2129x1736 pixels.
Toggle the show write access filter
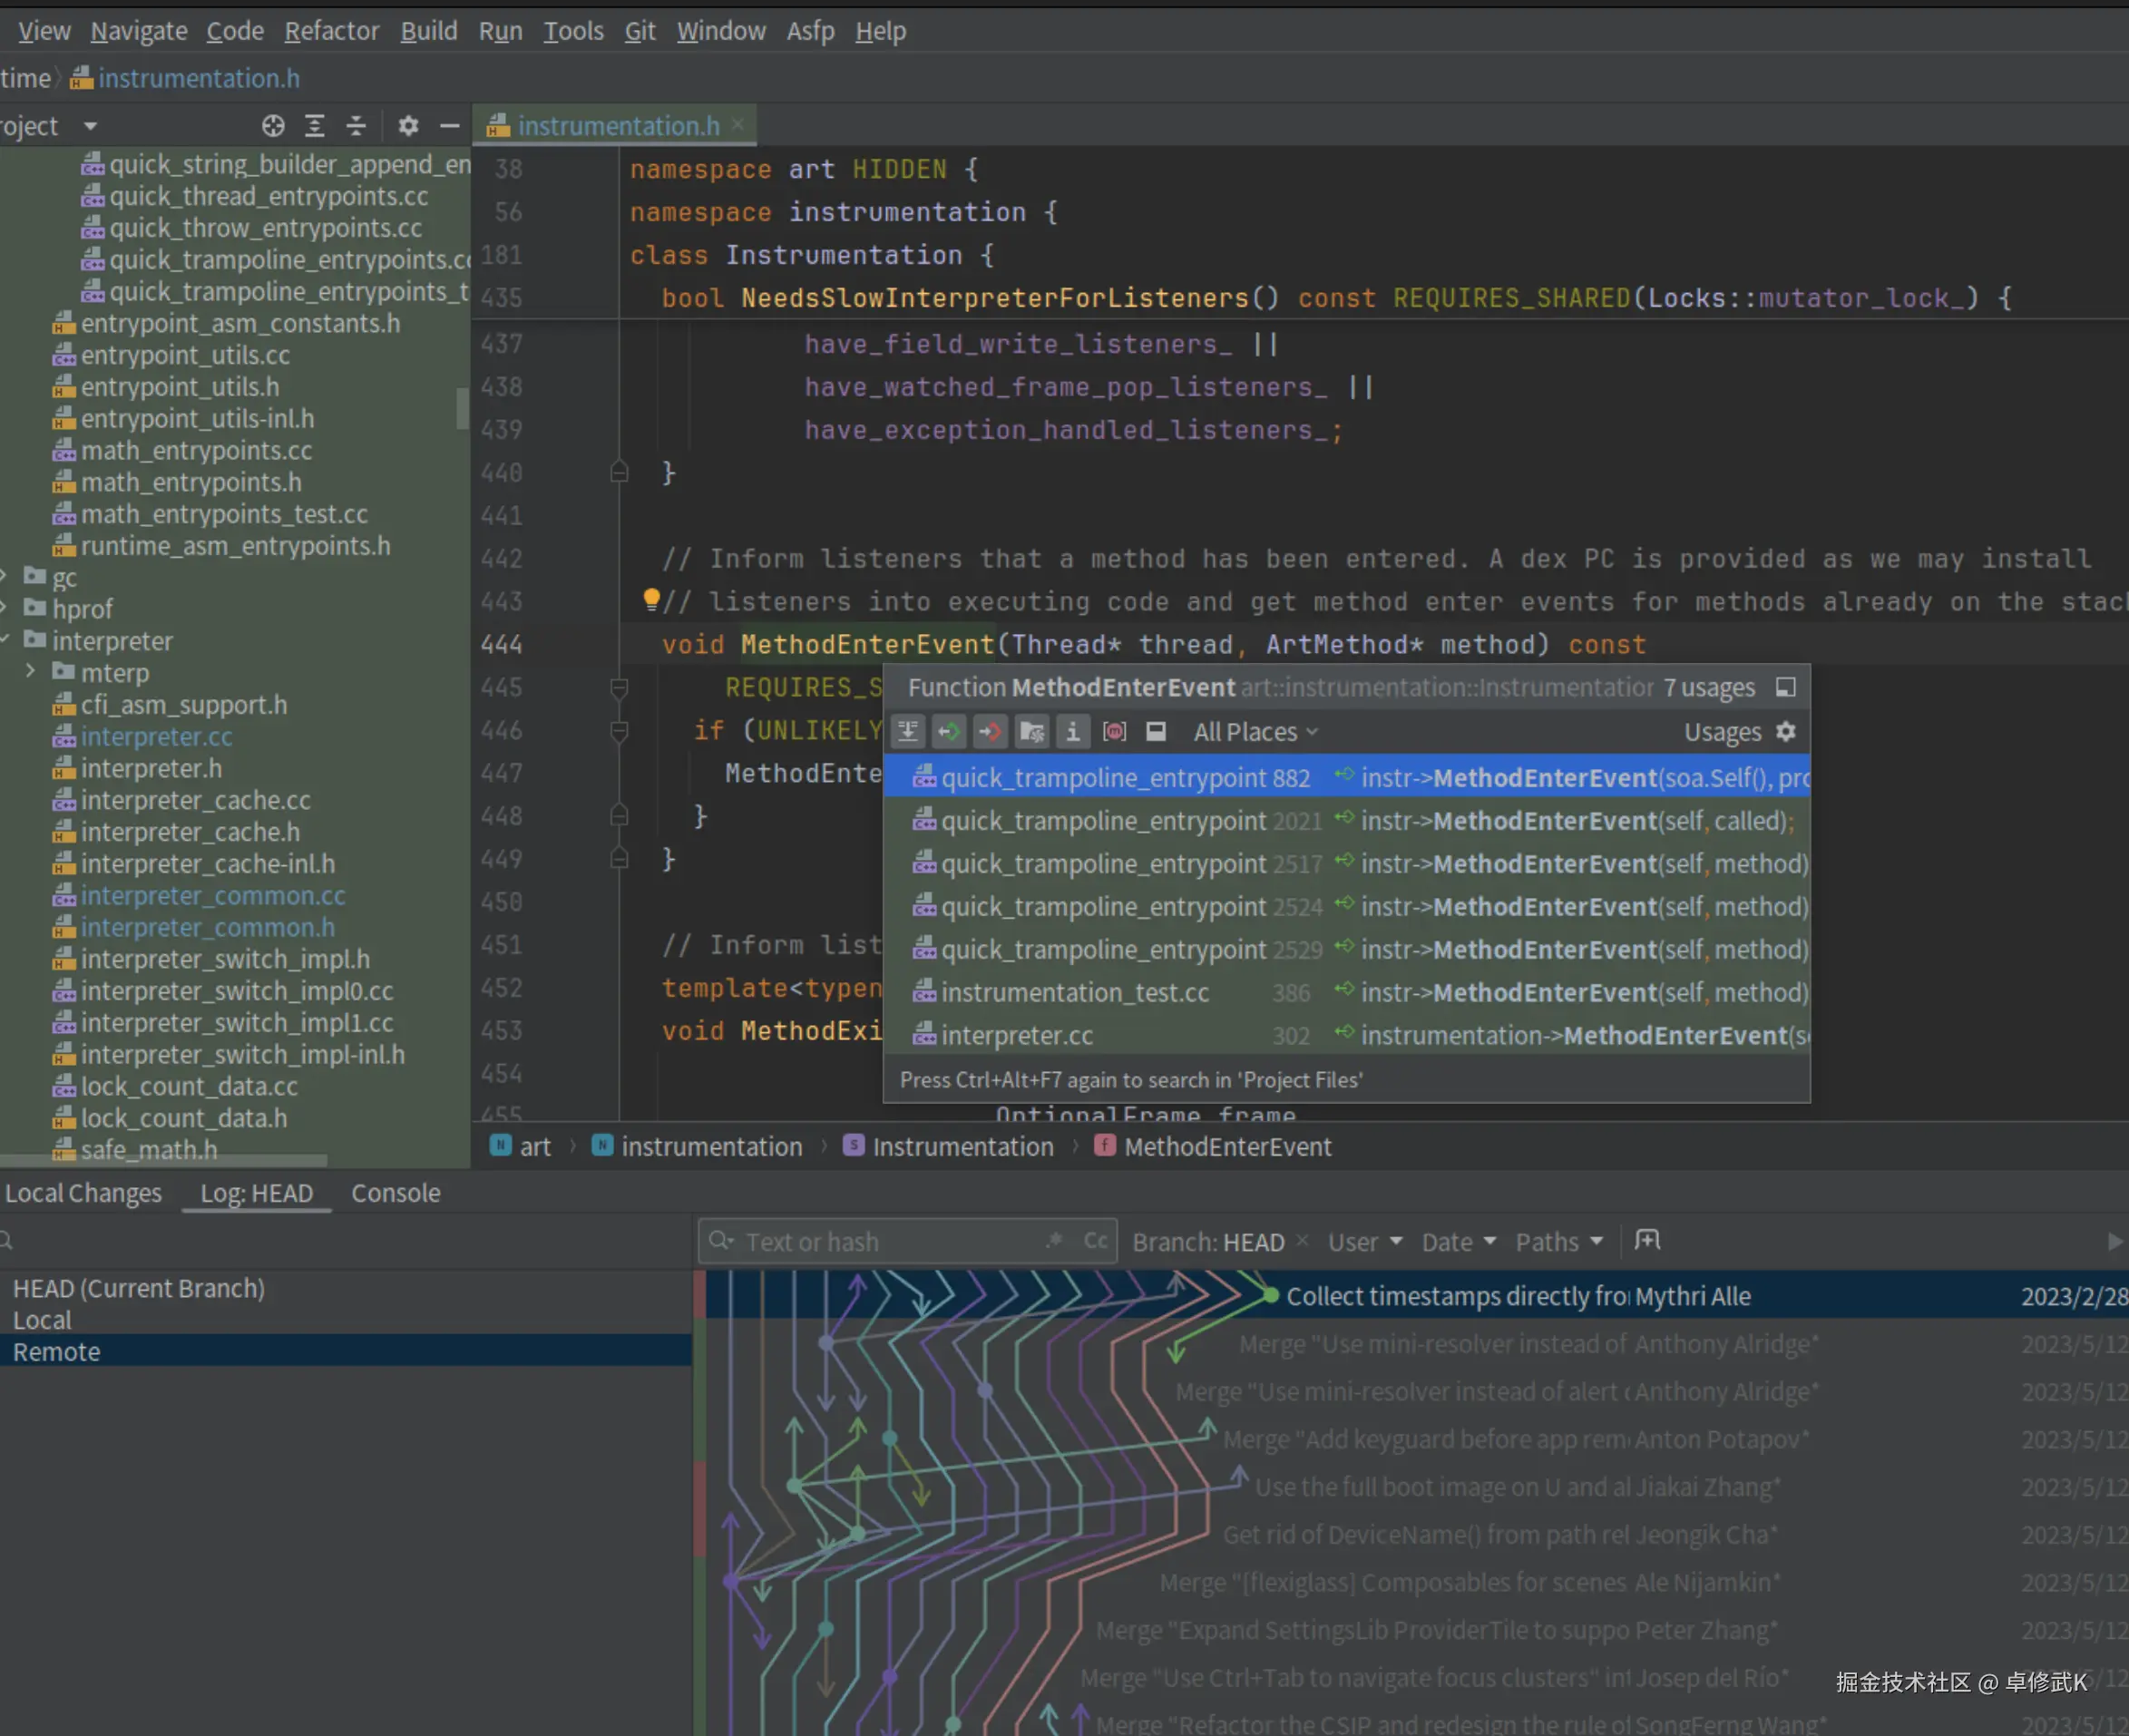point(990,732)
